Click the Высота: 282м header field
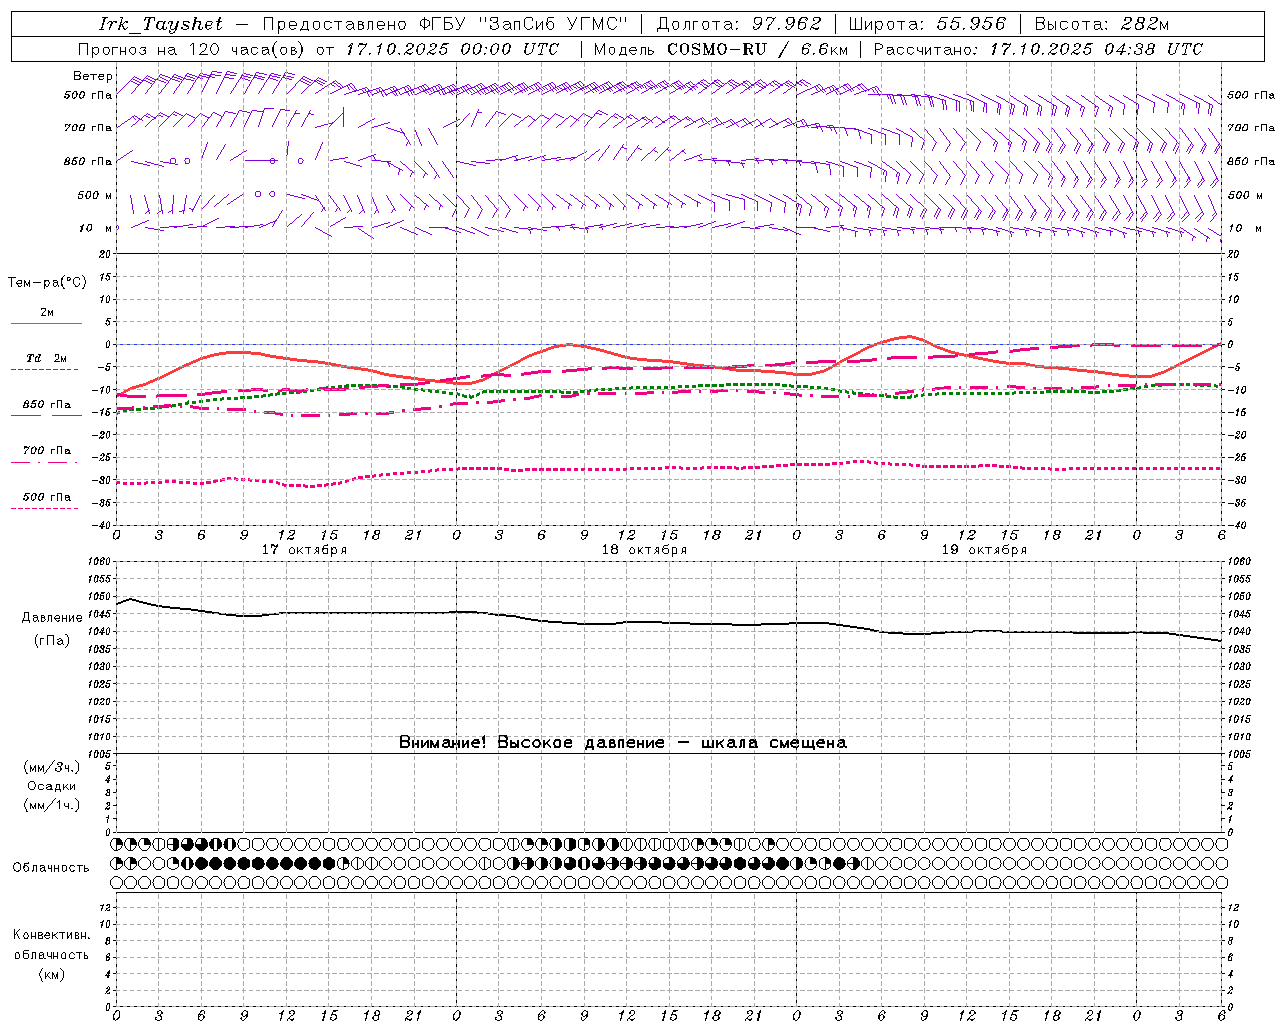Viewport: 1280px width, 1024px height. click(x=1101, y=24)
